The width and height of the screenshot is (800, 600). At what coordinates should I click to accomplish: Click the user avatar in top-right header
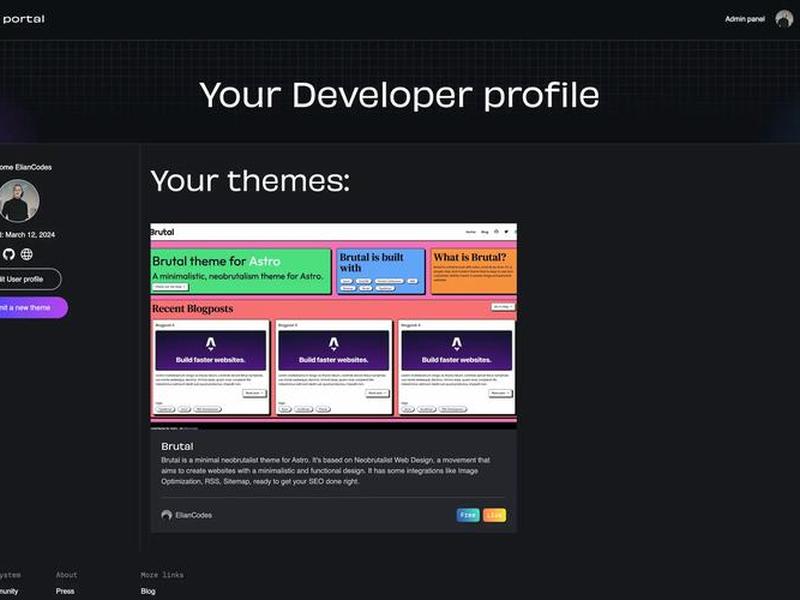[x=784, y=19]
